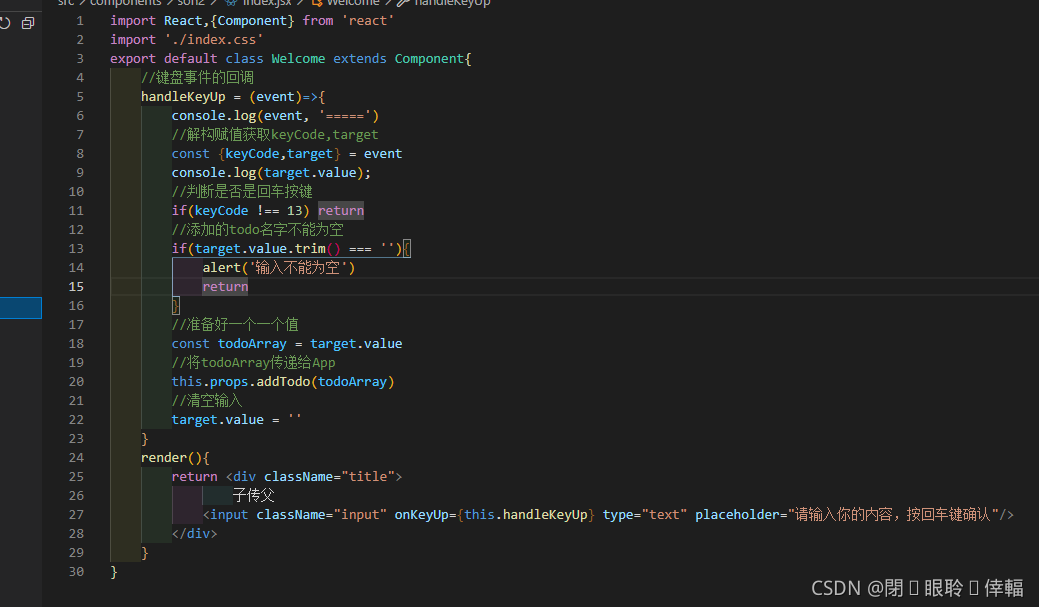1039x607 pixels.
Task: Click the comment '//清空输入'
Action: (207, 401)
